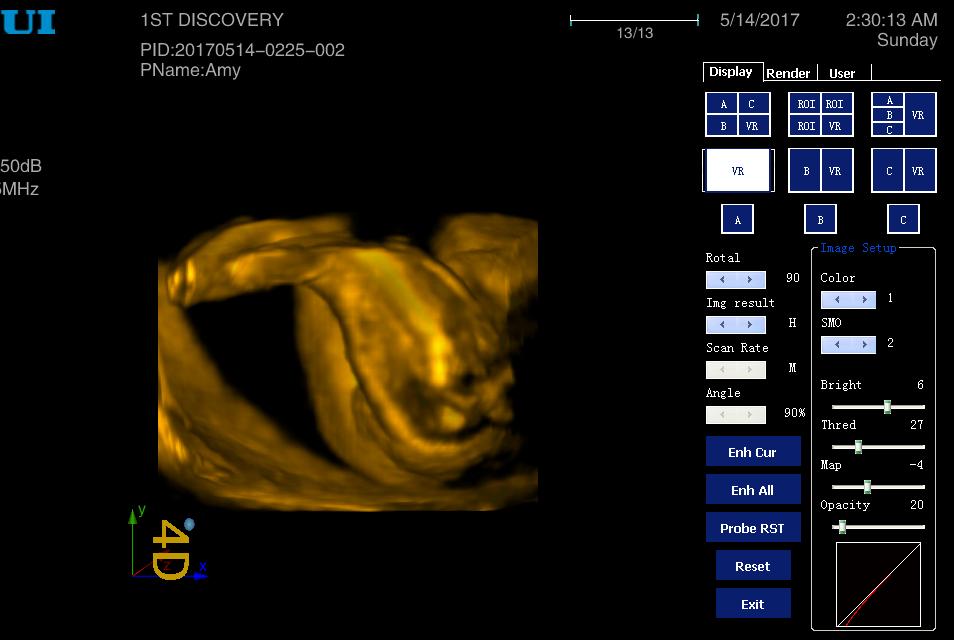Open the Render tab
This screenshot has width=954, height=640.
pyautogui.click(x=789, y=73)
